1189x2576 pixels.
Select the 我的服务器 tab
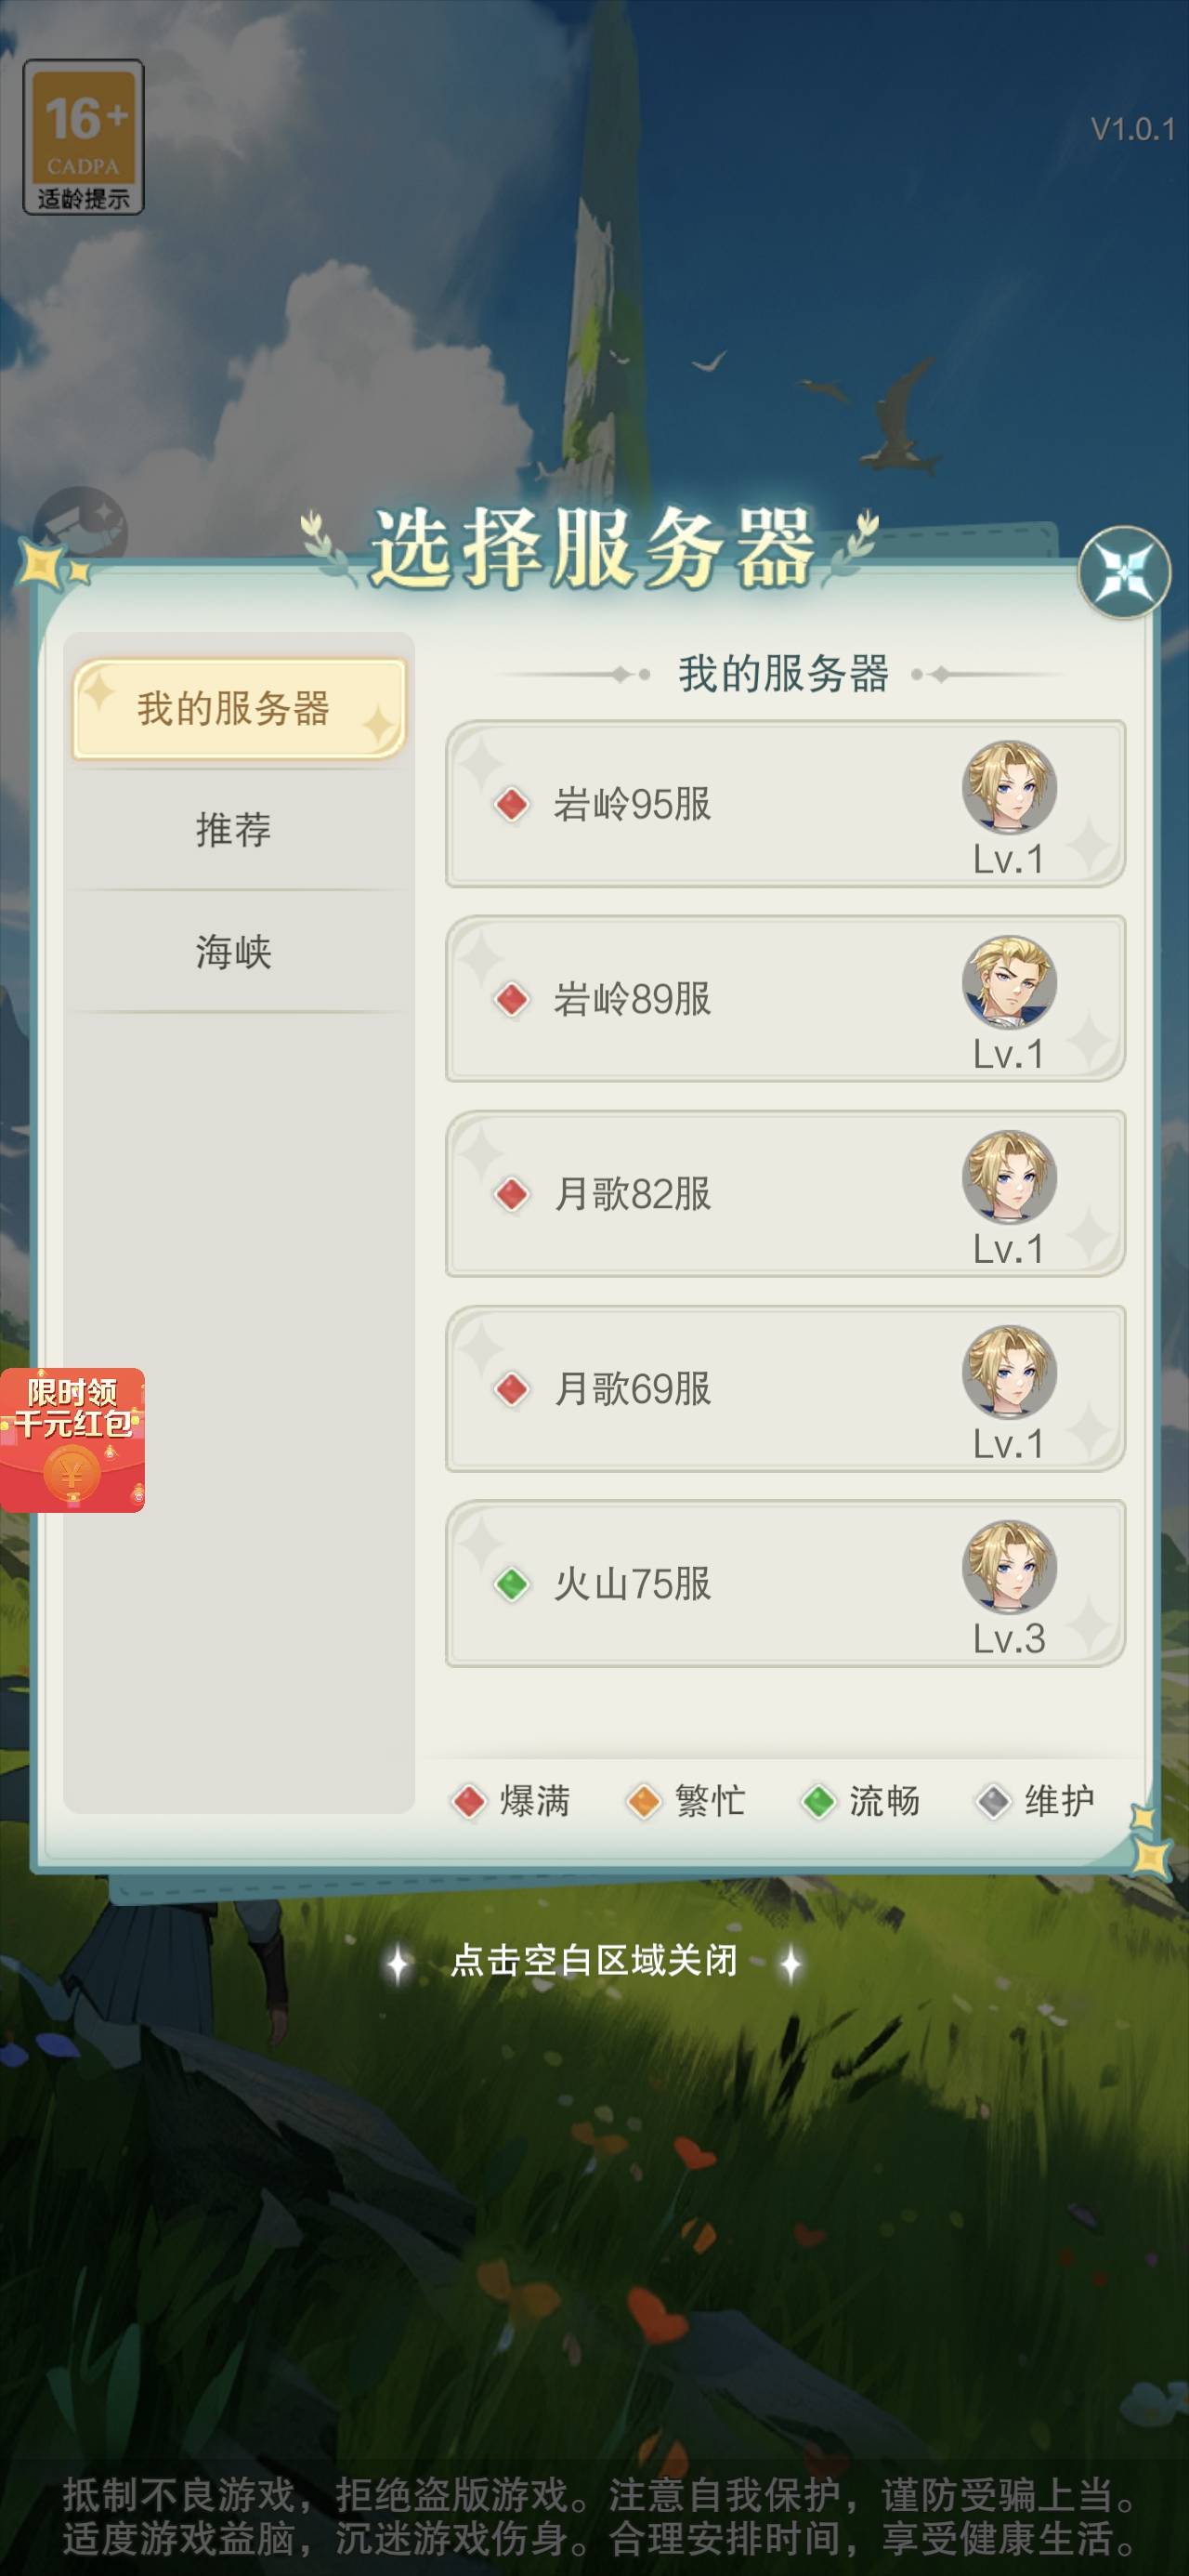point(239,708)
